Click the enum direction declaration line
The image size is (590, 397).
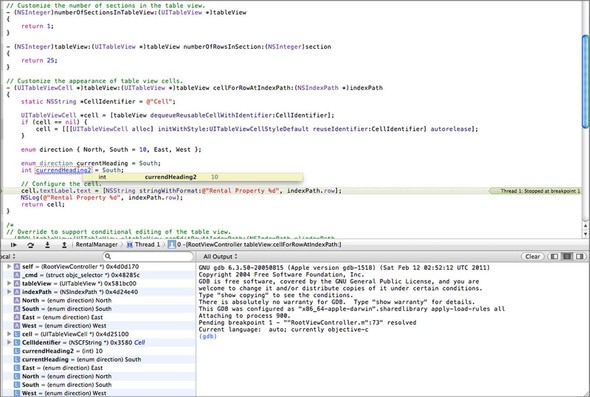pyautogui.click(x=111, y=150)
